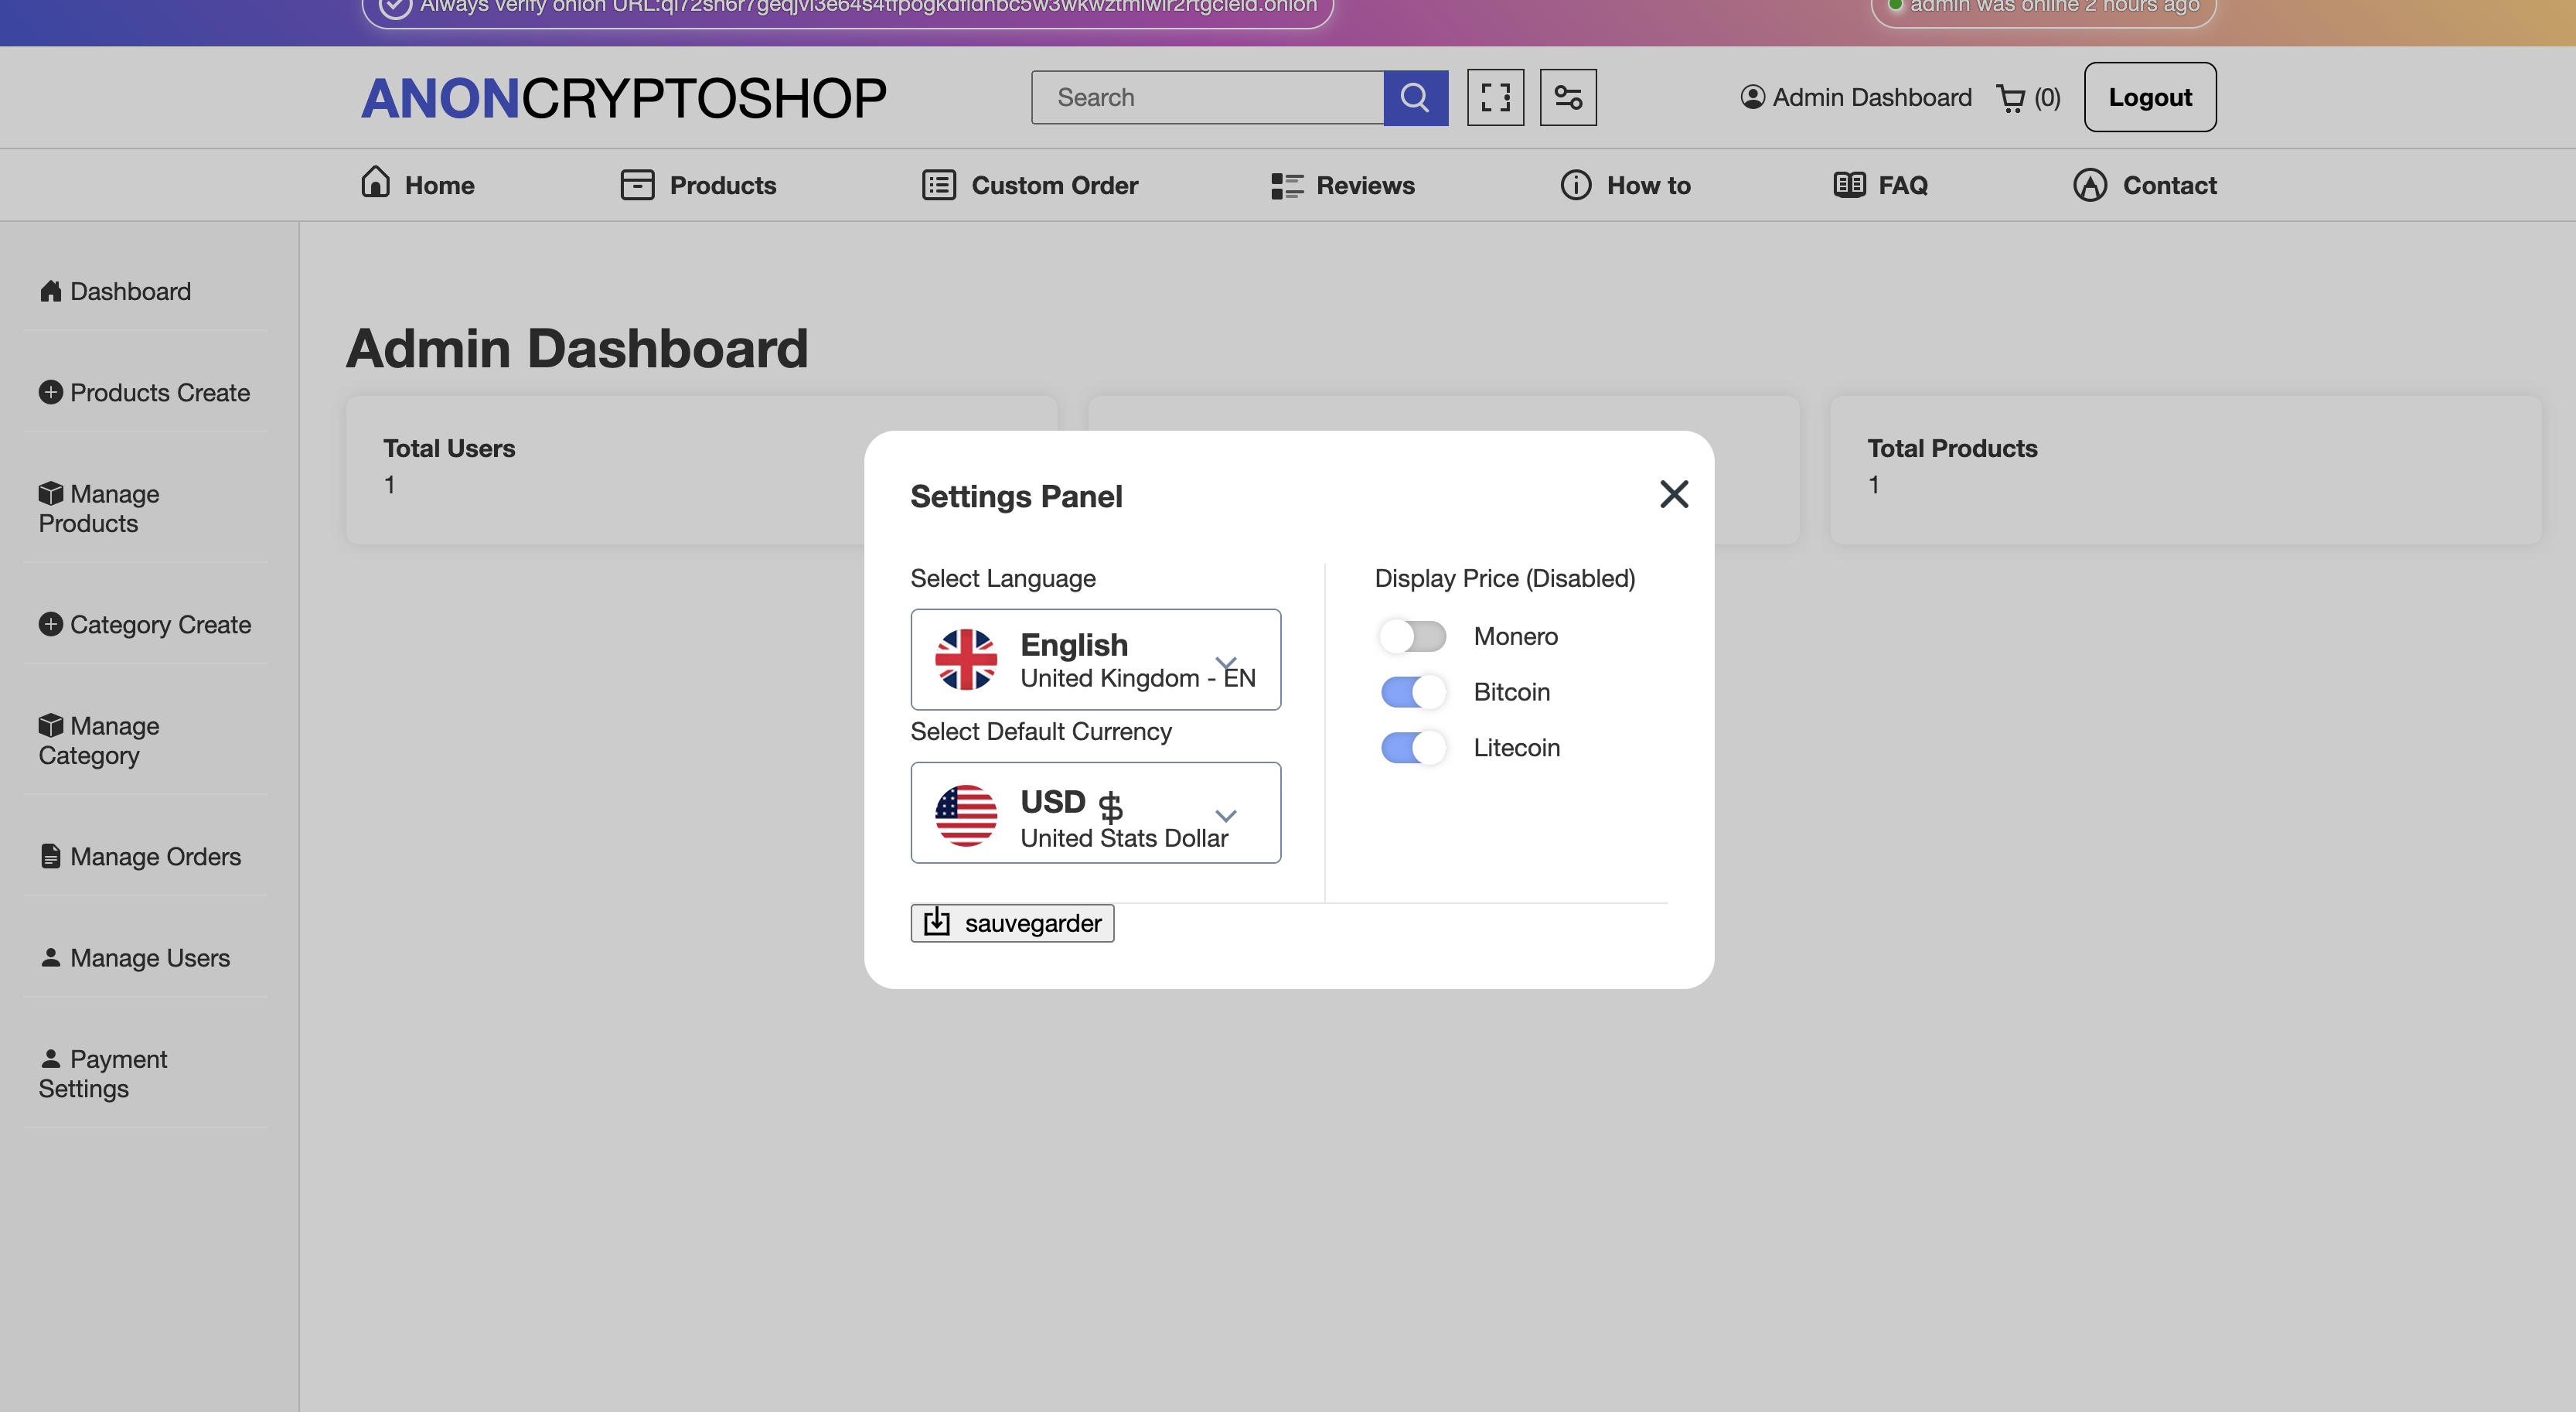Expand the USD currency dropdown chevron
This screenshot has height=1412, width=2576.
pyautogui.click(x=1226, y=816)
